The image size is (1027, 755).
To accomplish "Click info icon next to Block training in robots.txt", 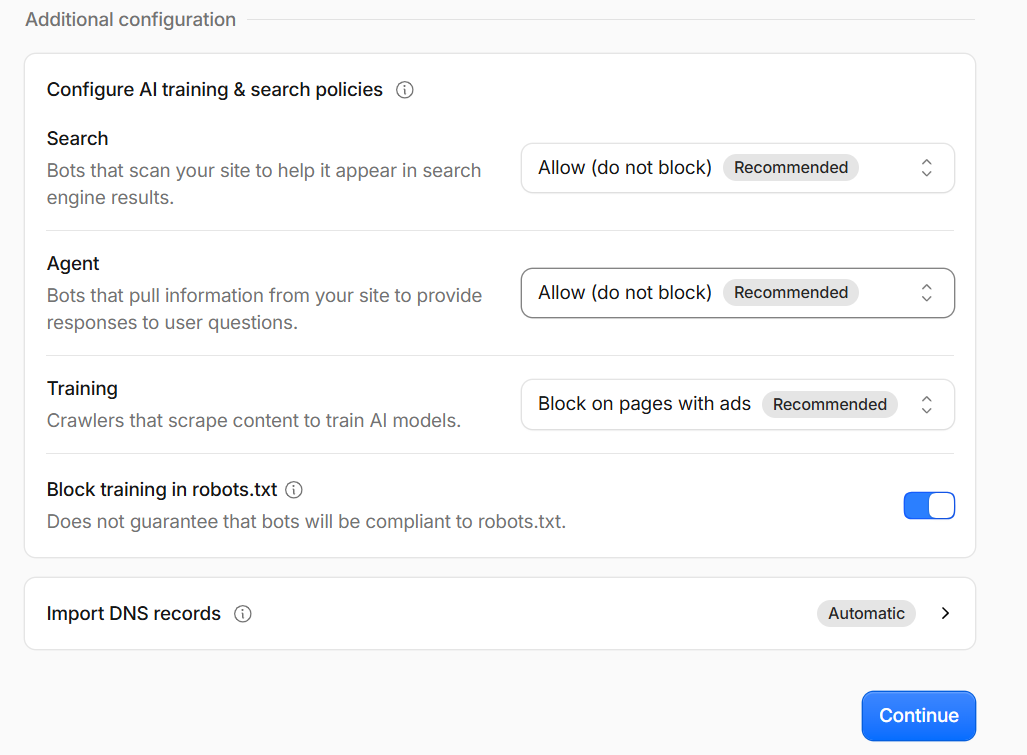I will tap(294, 490).
